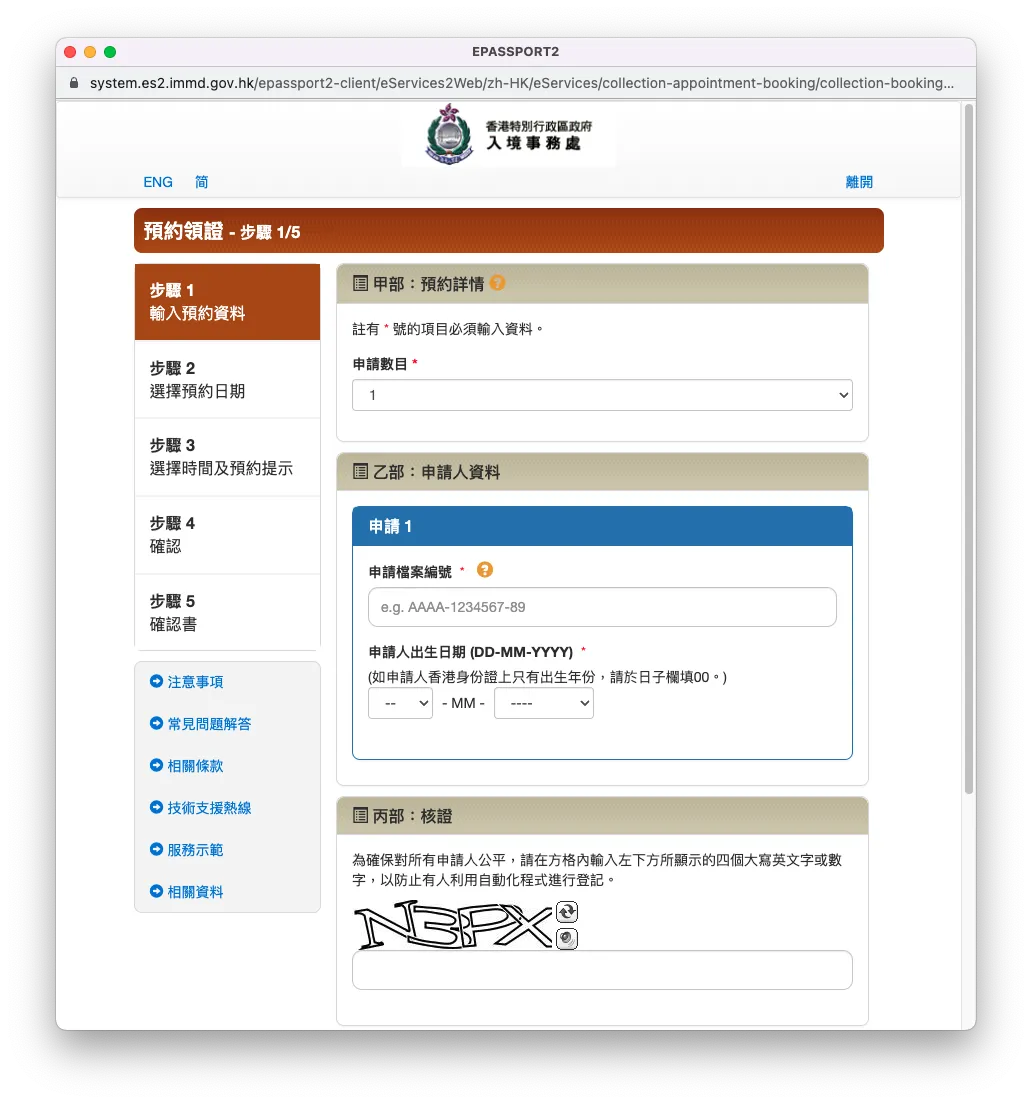Click the 預約領證 - 步驟 1/5 title bar

pyautogui.click(x=509, y=231)
